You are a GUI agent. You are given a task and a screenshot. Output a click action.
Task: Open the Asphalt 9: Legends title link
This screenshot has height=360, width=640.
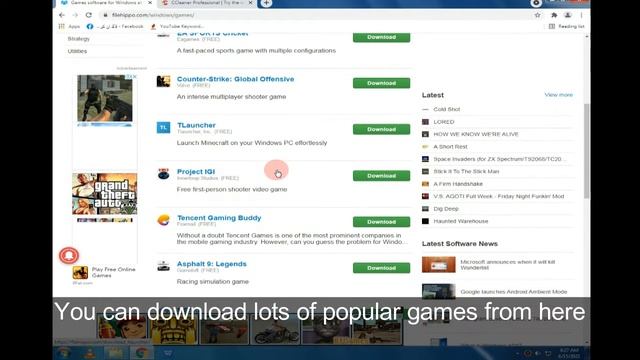212,264
